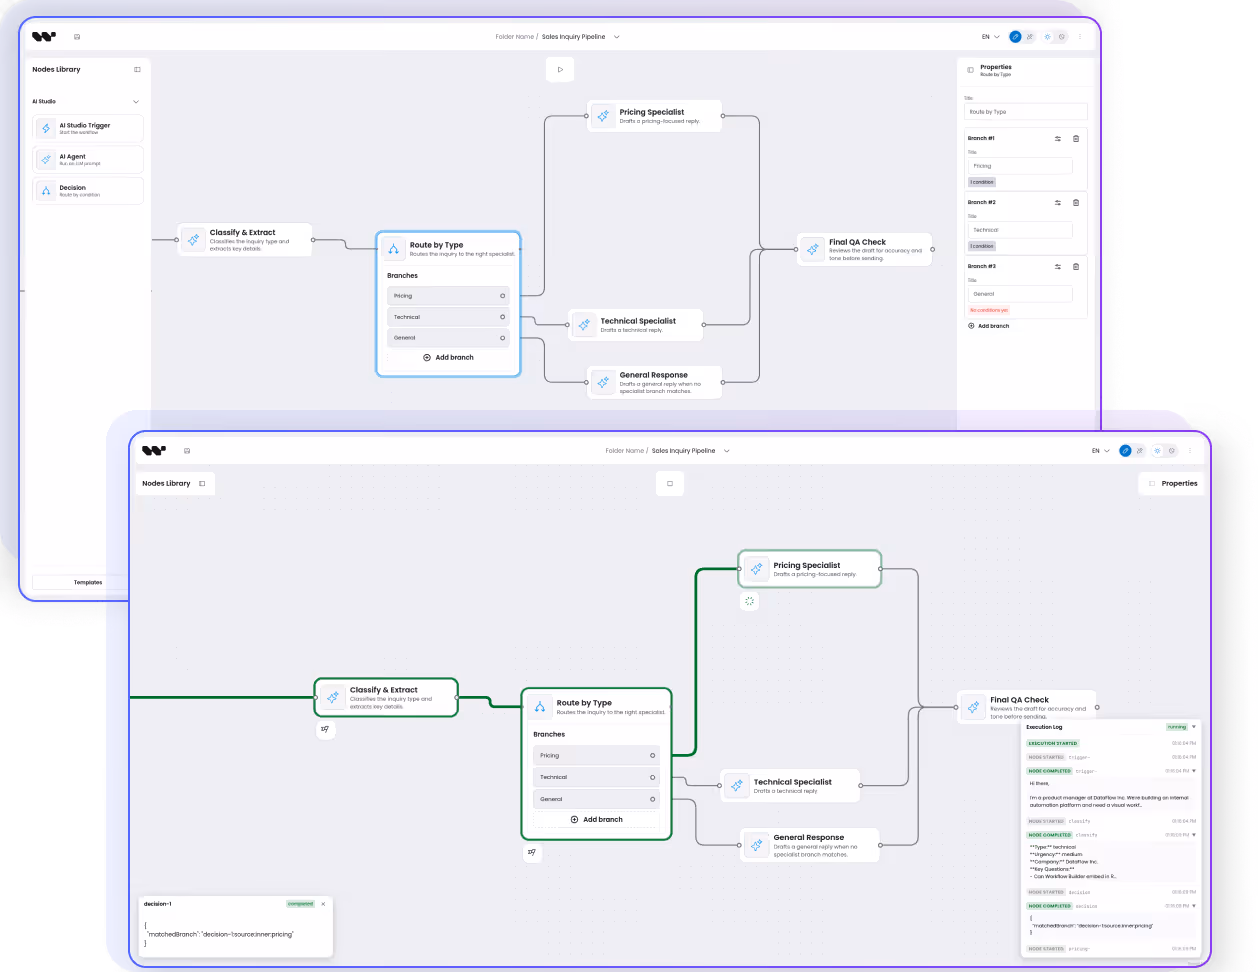
Task: Select the General branch row in the back window node
Action: pos(448,338)
